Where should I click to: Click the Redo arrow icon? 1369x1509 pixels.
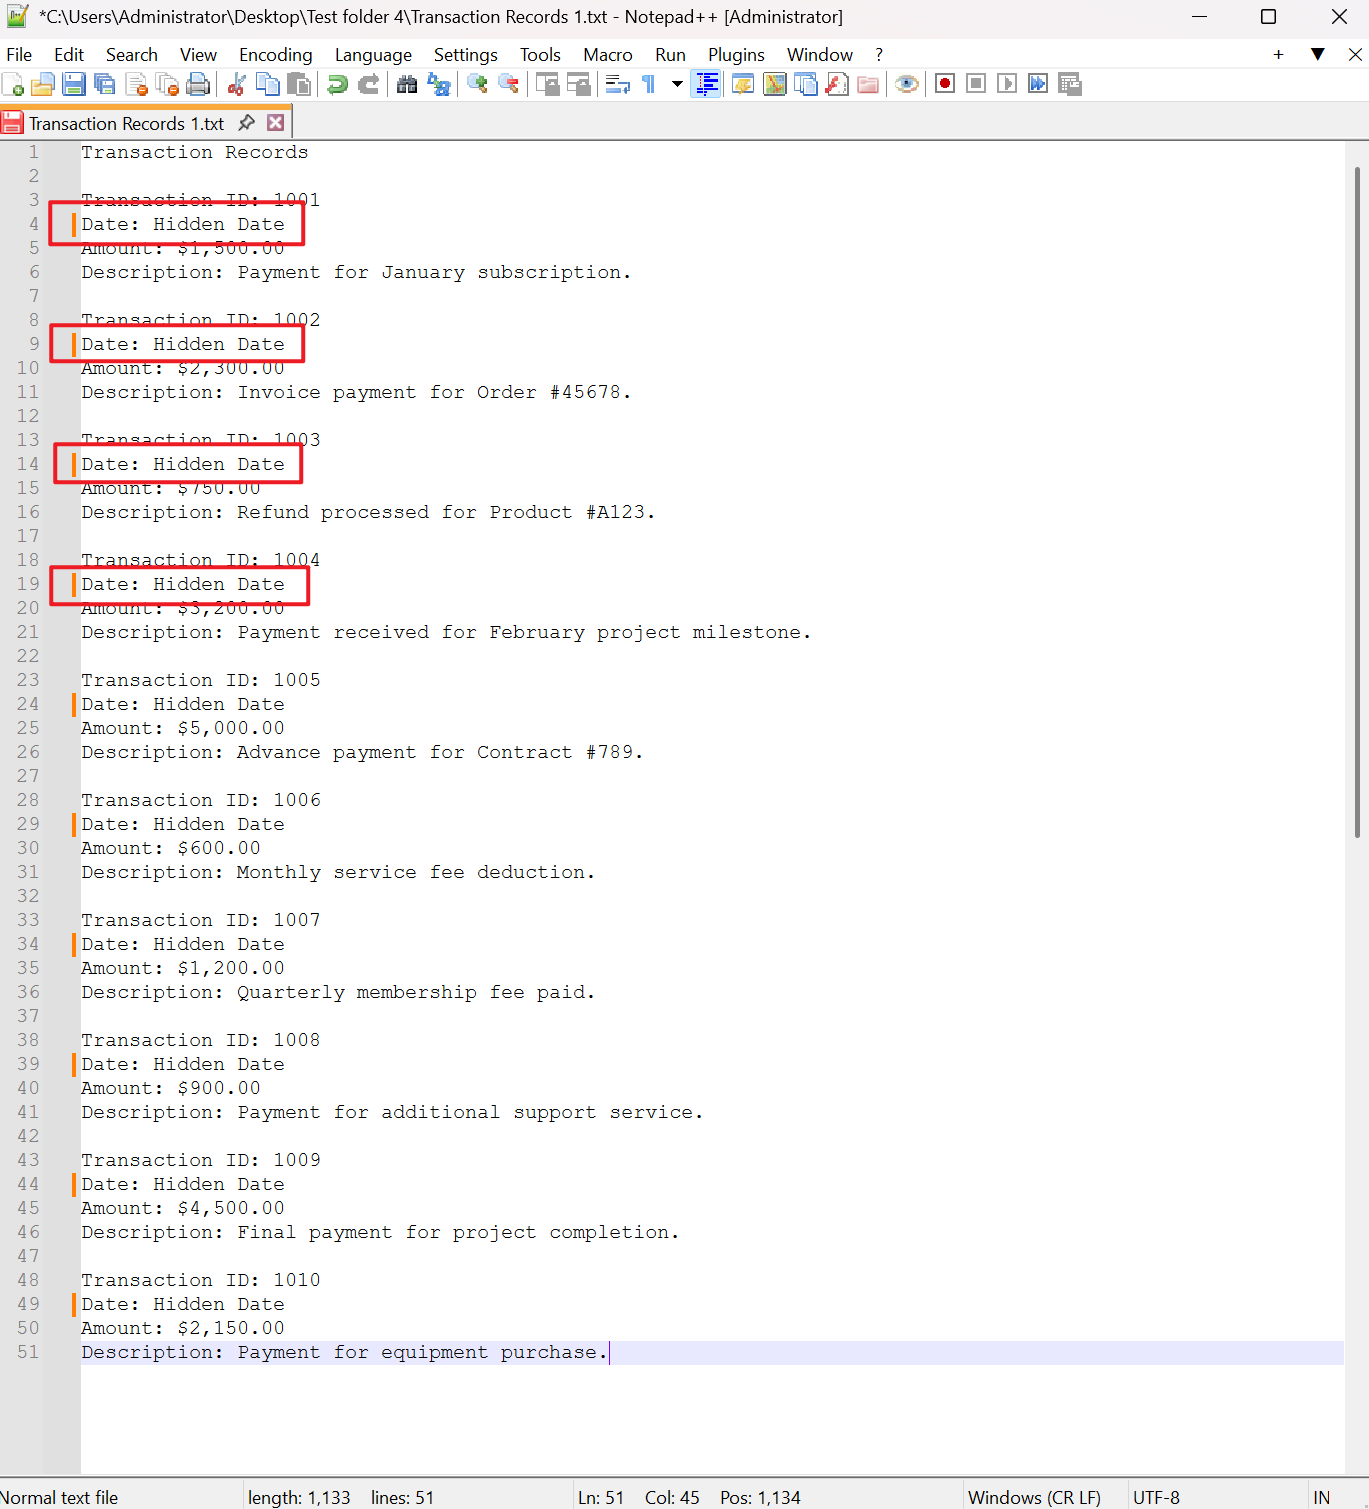369,85
